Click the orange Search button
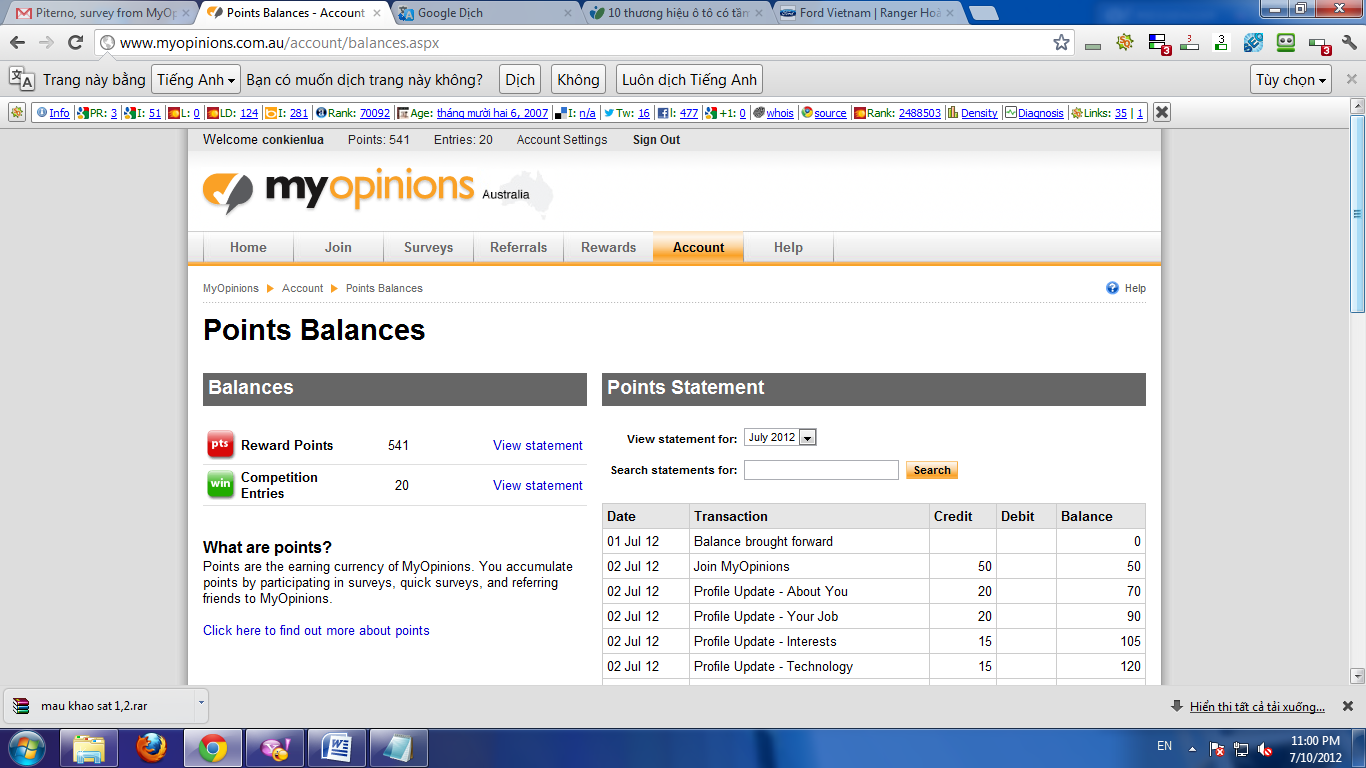 point(932,470)
